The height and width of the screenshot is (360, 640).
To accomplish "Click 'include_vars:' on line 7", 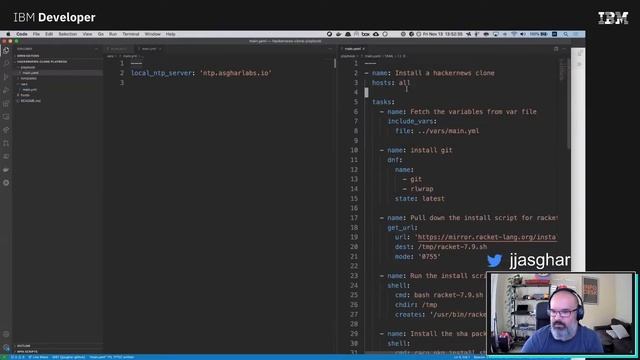I will 412,121.
